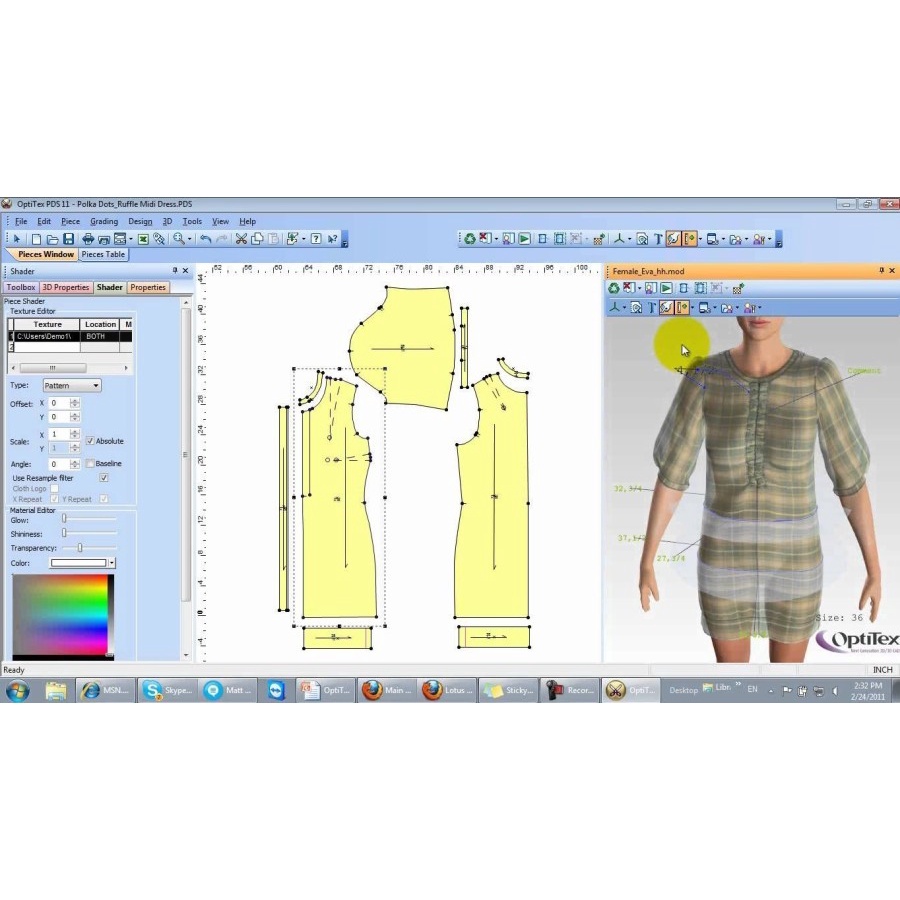Expand the page setup icon dropdown arrow
Viewport: 900px width, 900px height.
tap(130, 239)
